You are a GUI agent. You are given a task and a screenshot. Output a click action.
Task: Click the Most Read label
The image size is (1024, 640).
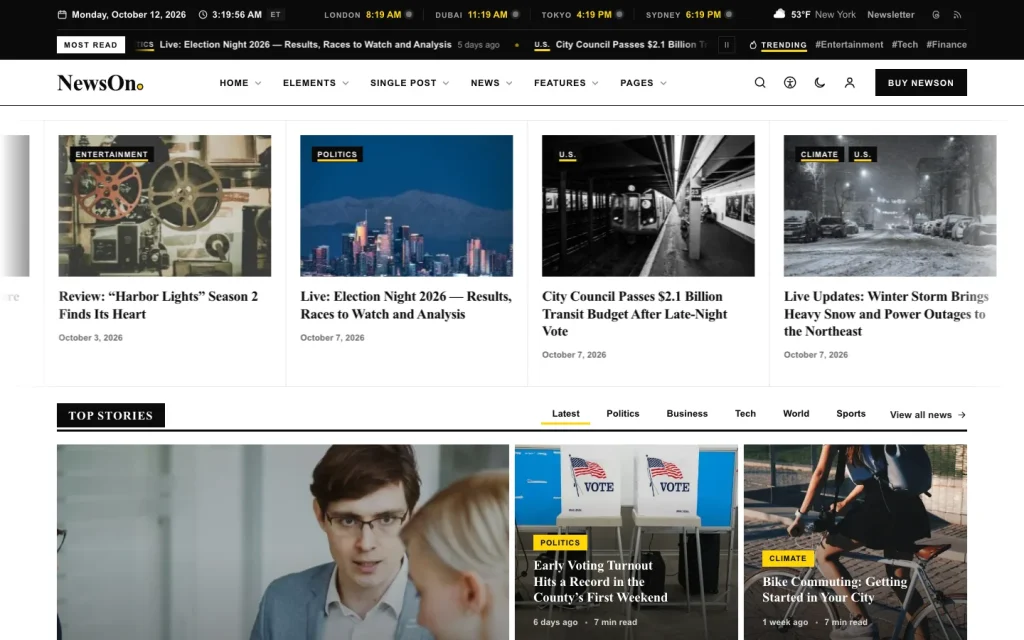tap(91, 44)
